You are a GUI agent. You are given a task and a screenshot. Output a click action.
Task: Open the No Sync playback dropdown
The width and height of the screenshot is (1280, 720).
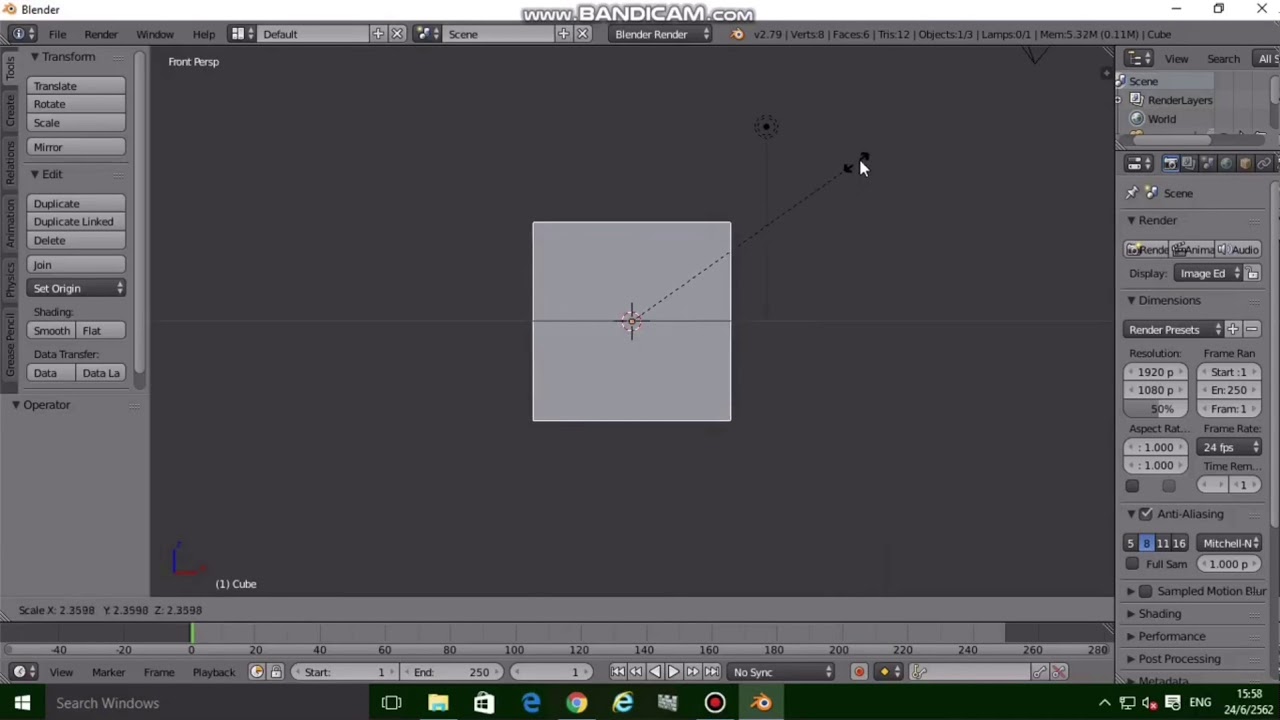click(782, 672)
